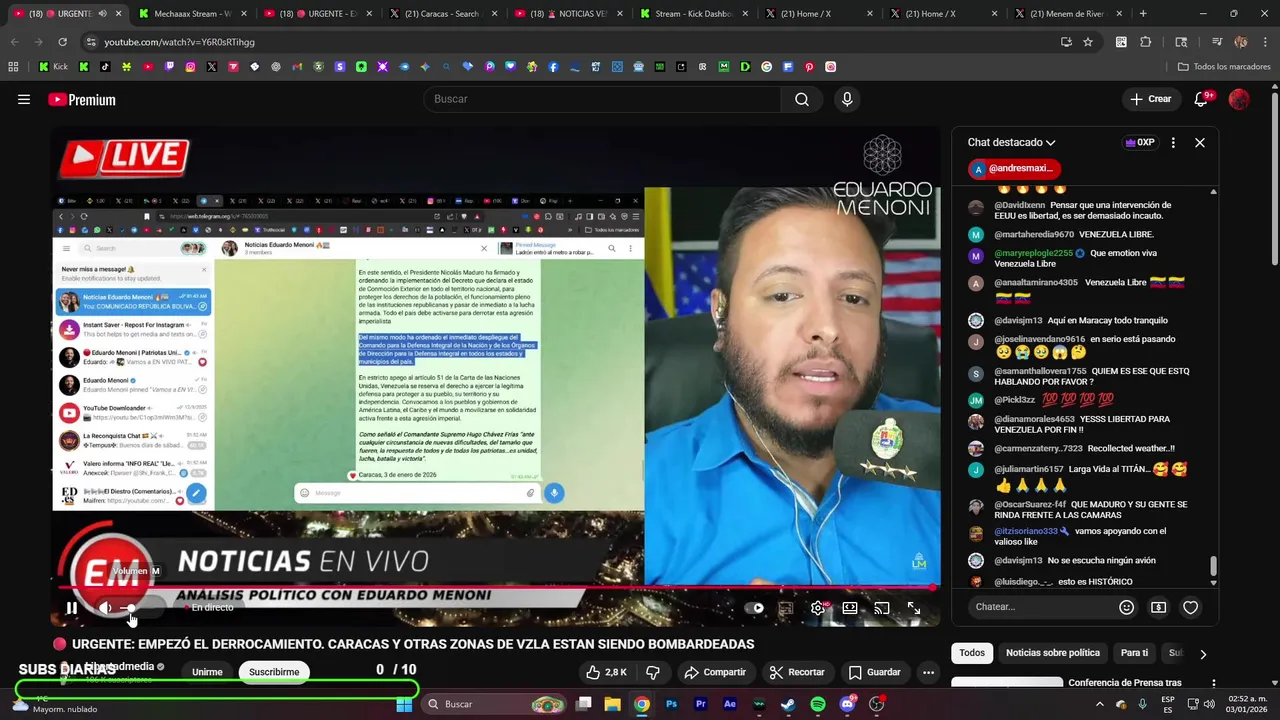Show hidden system tray icons
Image resolution: width=1280 pixels, height=720 pixels.
tap(1099, 704)
